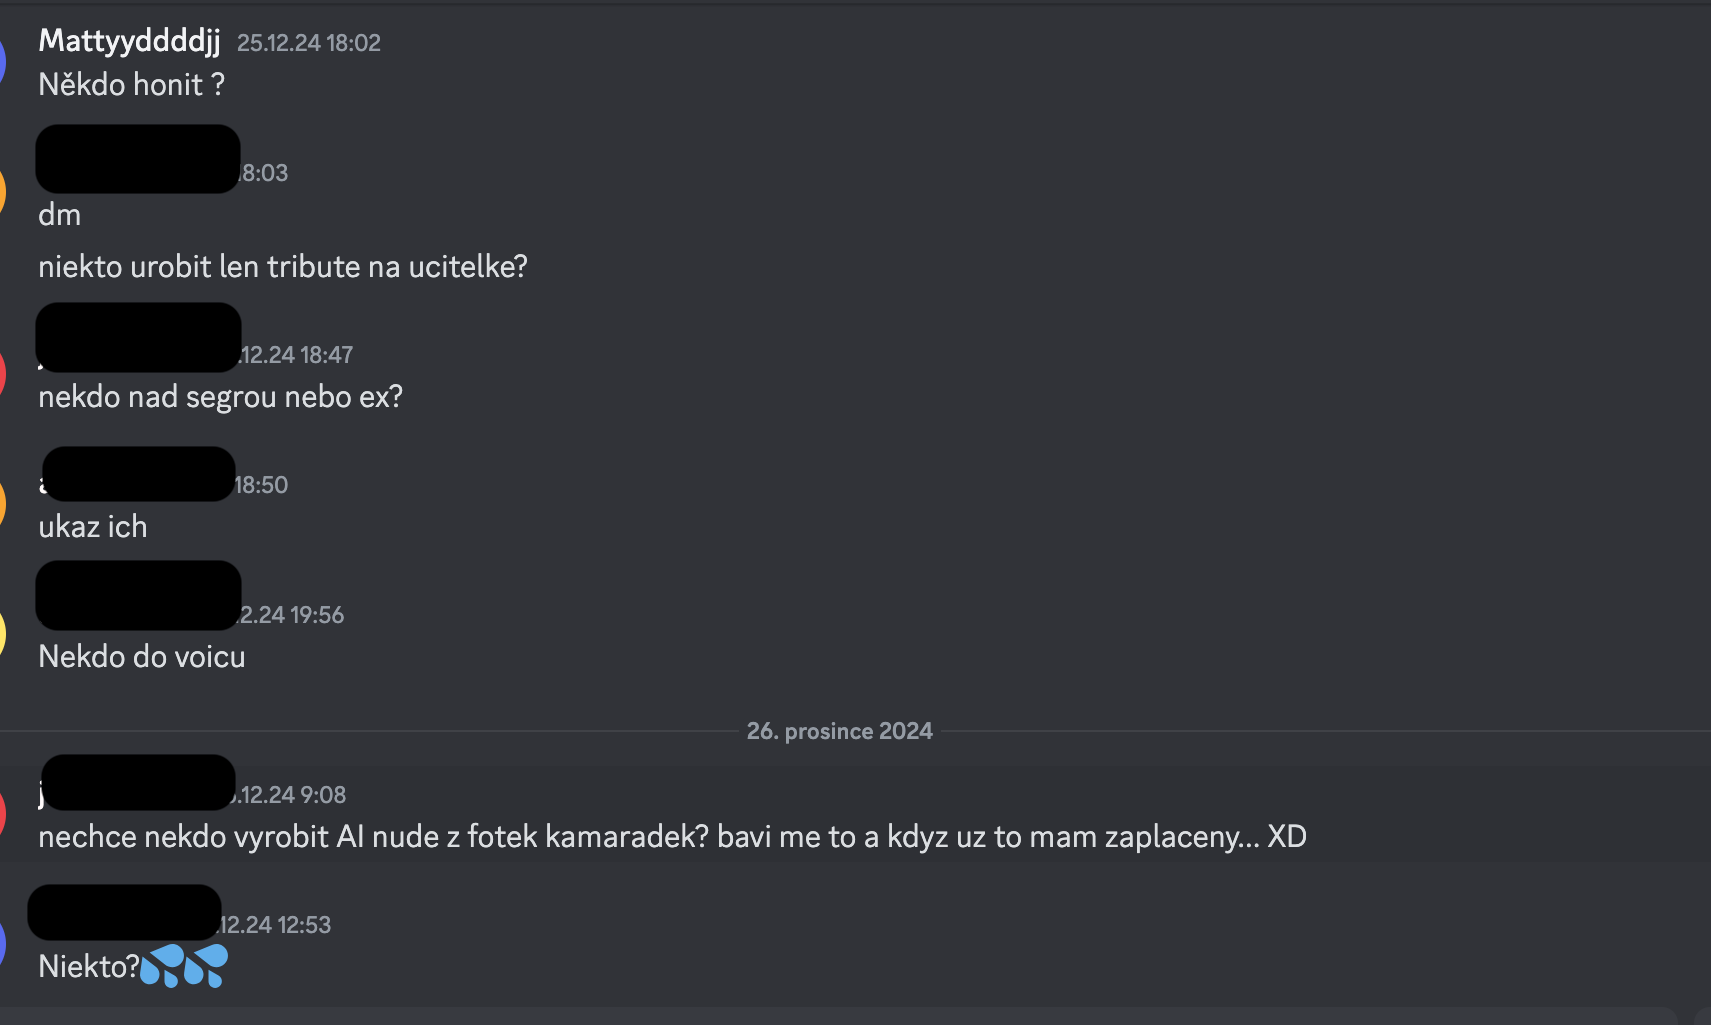The height and width of the screenshot is (1025, 1711).
Task: Click the red avatar of the 18:47 message
Action: [3, 374]
